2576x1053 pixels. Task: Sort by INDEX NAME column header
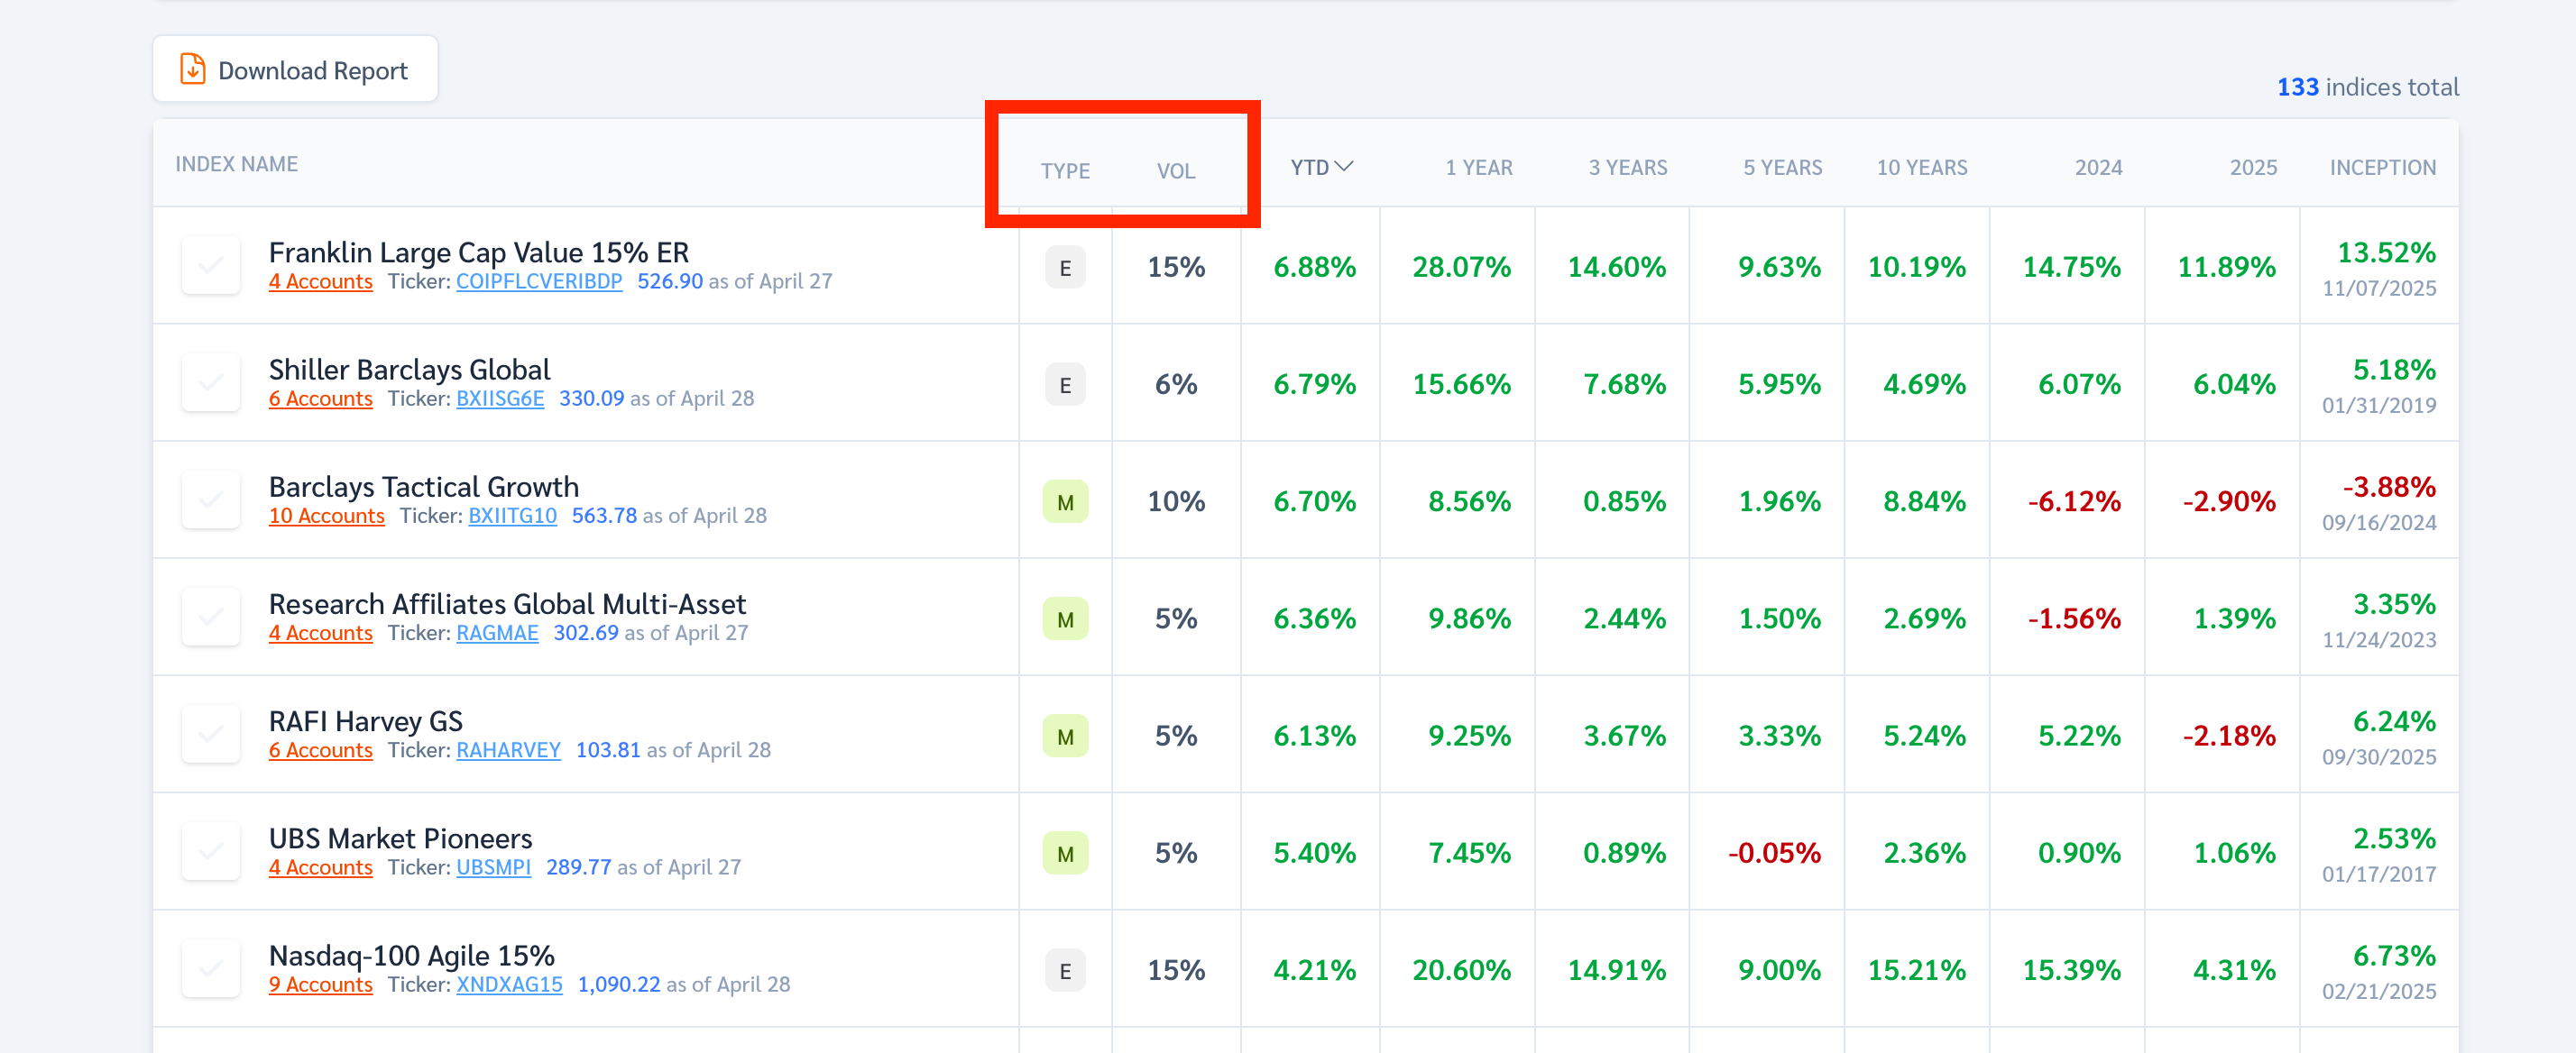pyautogui.click(x=237, y=163)
